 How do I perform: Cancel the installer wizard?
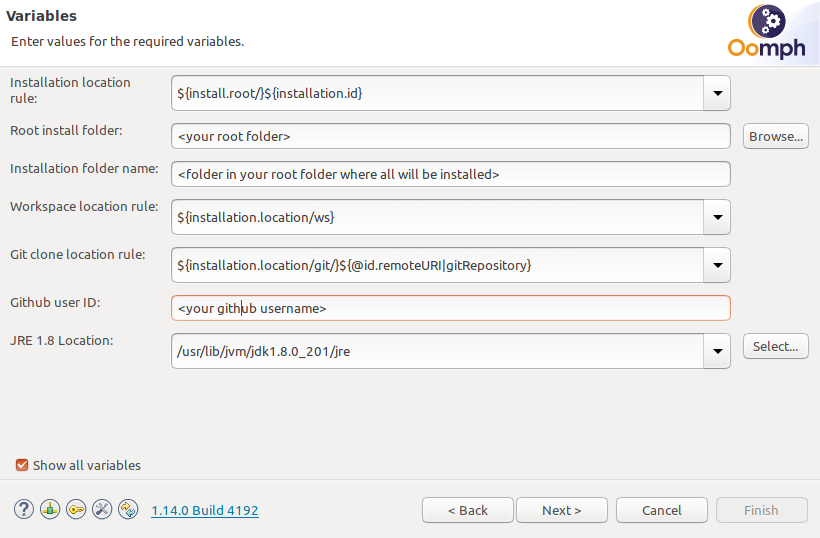tap(661, 510)
